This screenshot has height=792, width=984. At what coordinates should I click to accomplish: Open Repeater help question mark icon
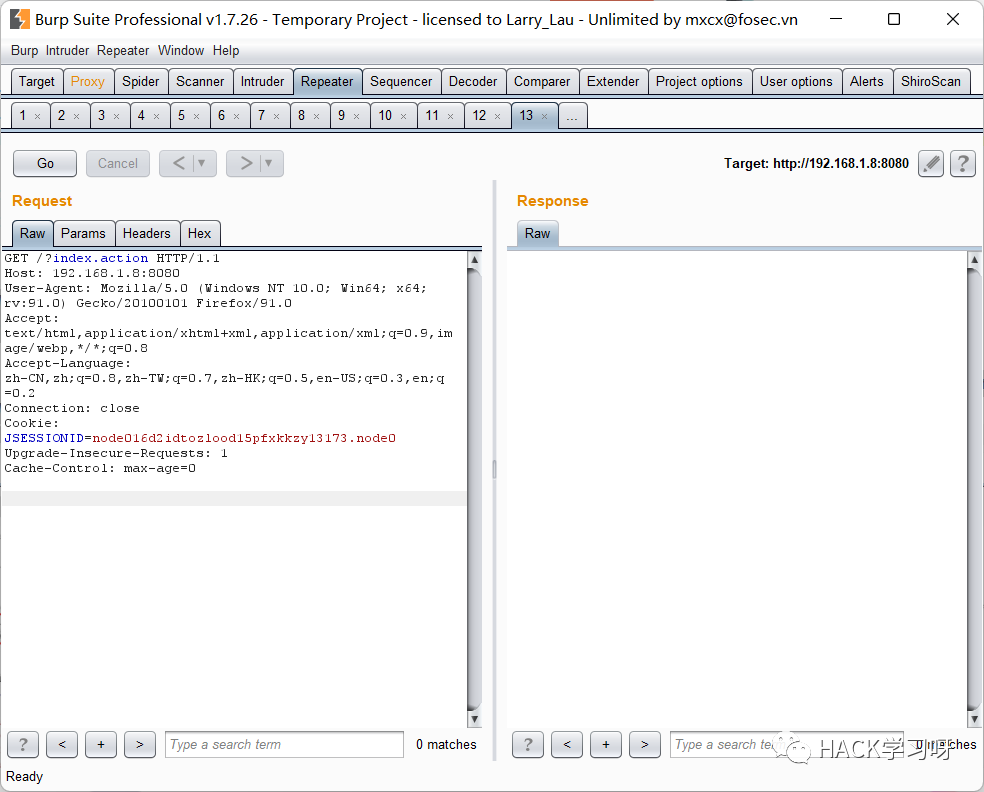963,164
